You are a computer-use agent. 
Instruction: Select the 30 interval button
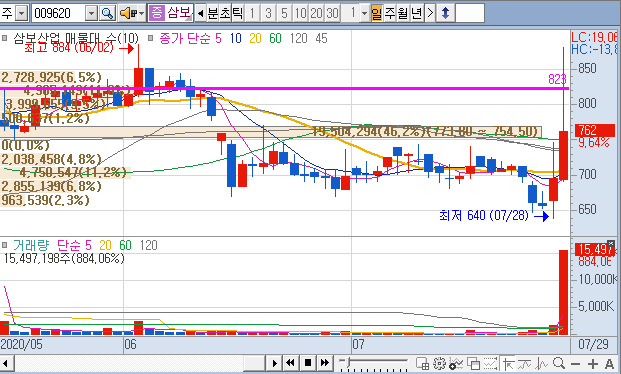click(x=332, y=13)
